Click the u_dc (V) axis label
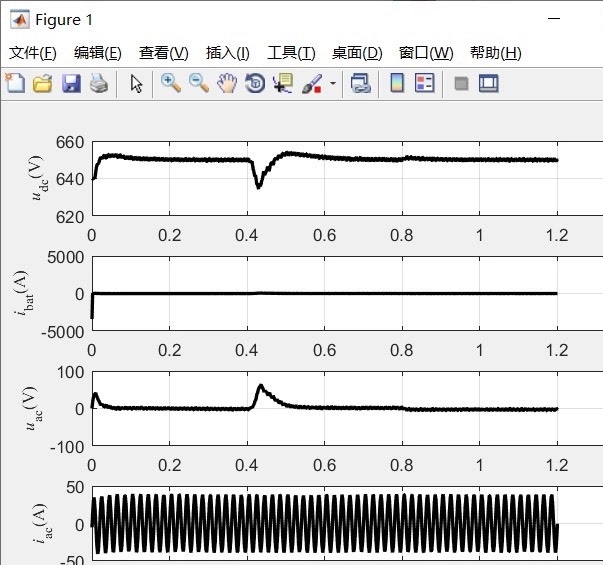The height and width of the screenshot is (565, 603). coord(38,178)
